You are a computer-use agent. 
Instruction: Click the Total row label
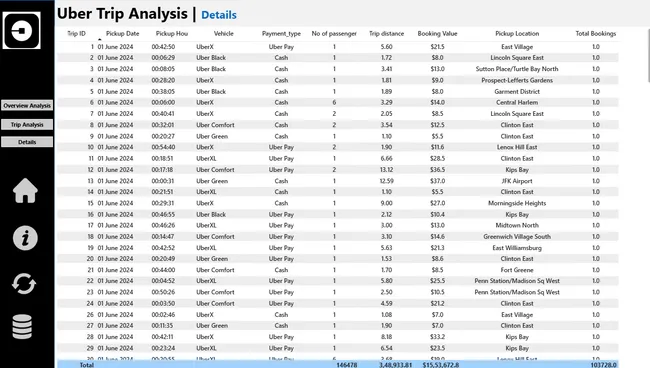(x=87, y=365)
